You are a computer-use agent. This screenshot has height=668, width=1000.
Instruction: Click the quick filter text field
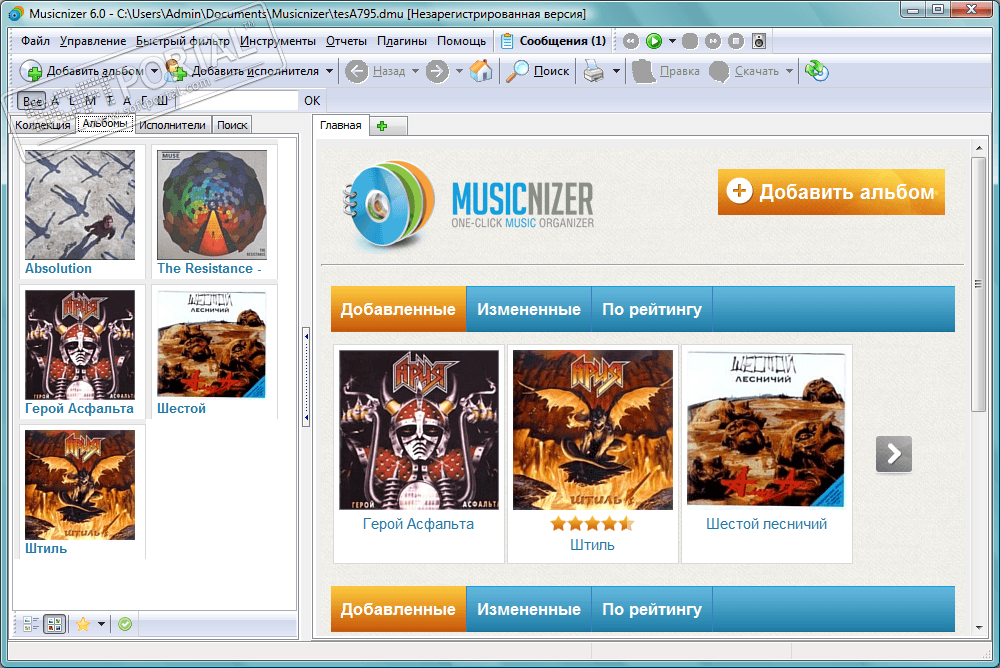[239, 101]
